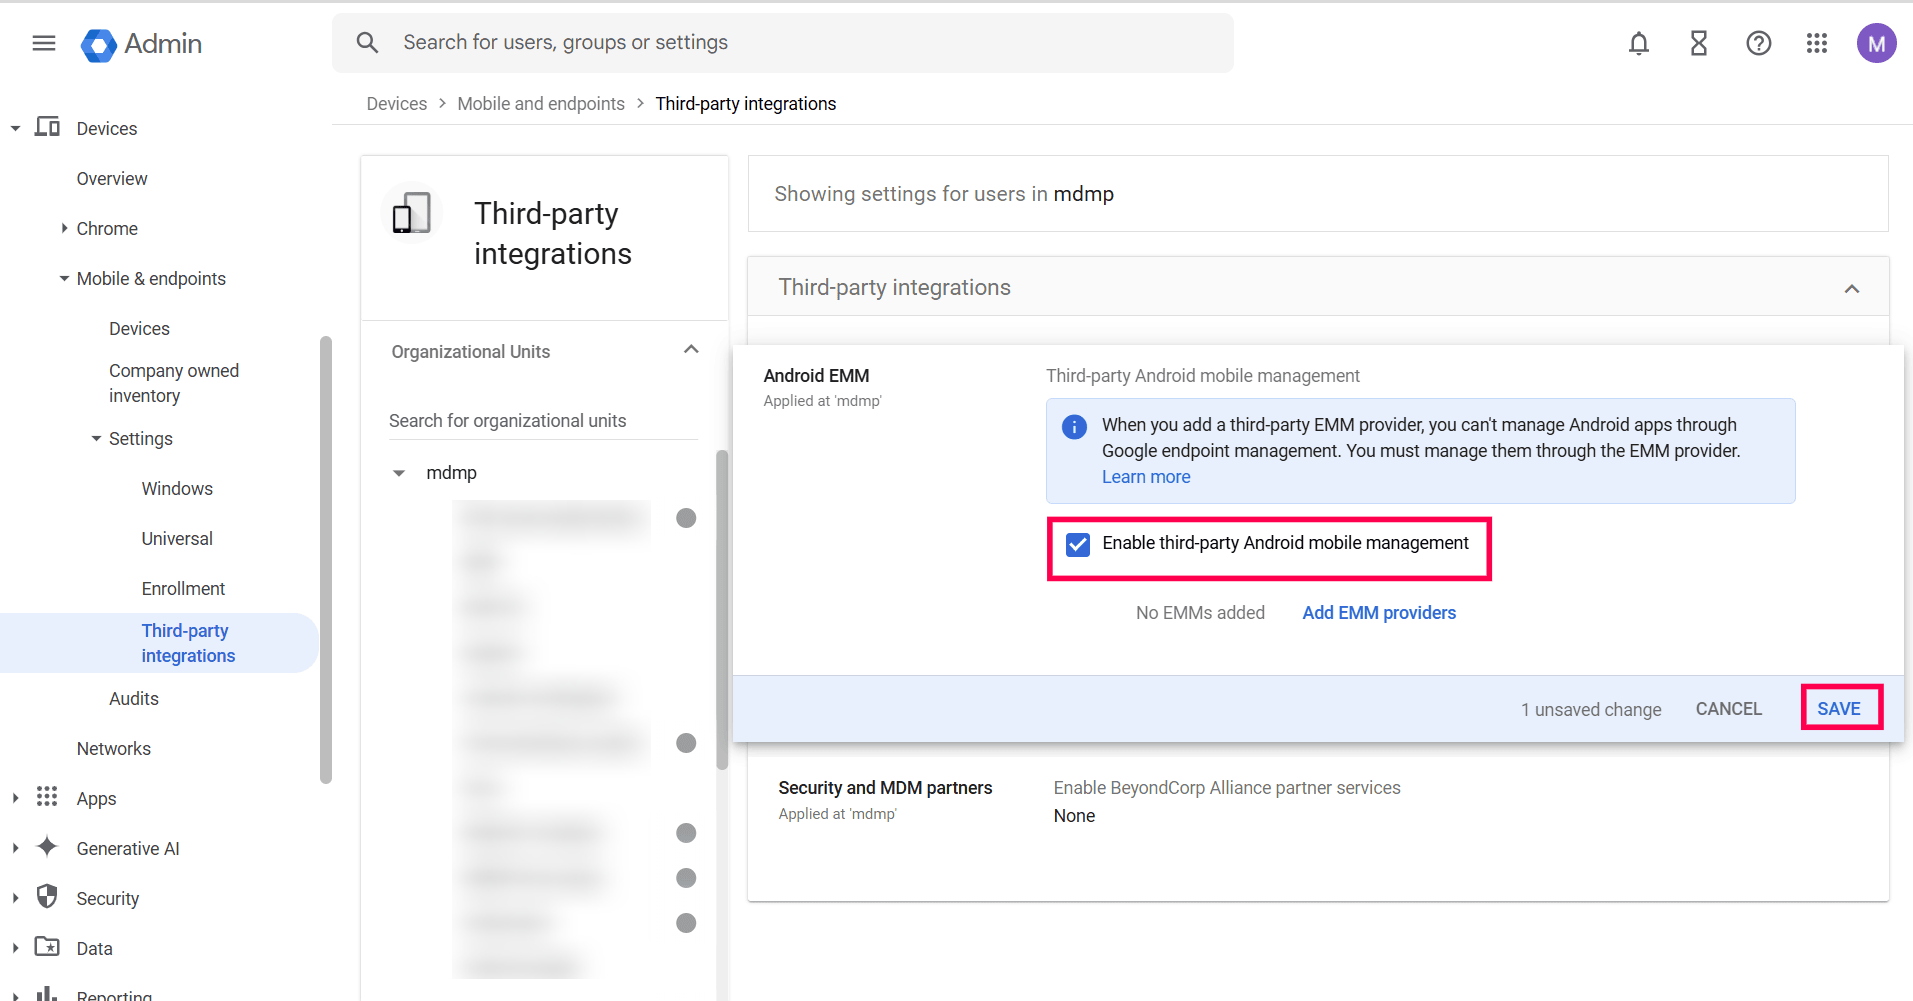Go to Company owned inventory
This screenshot has height=1001, width=1913.
173,383
